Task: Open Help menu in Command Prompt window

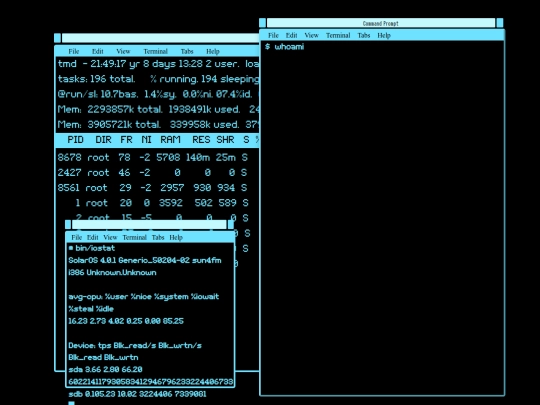Action: (384, 35)
